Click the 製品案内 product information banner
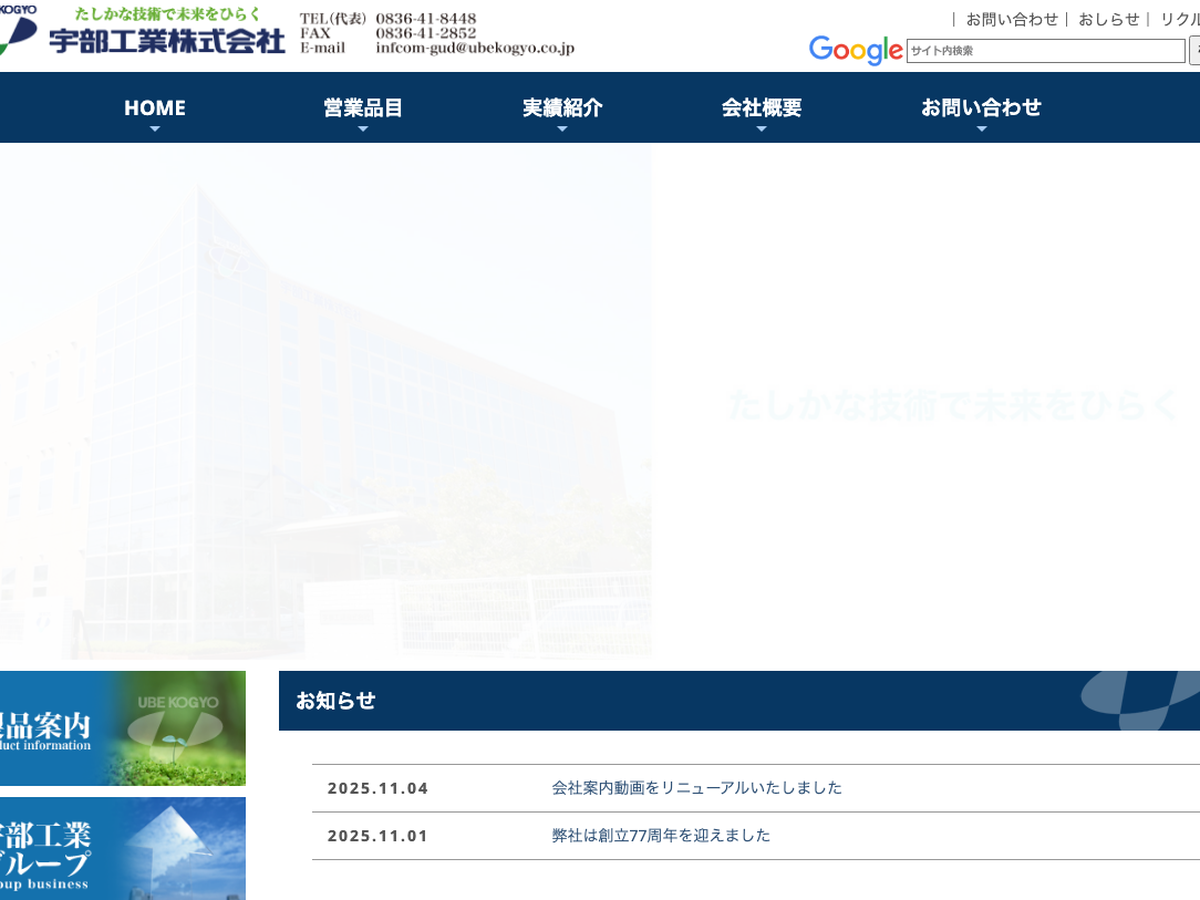This screenshot has width=1200, height=900. (x=122, y=728)
